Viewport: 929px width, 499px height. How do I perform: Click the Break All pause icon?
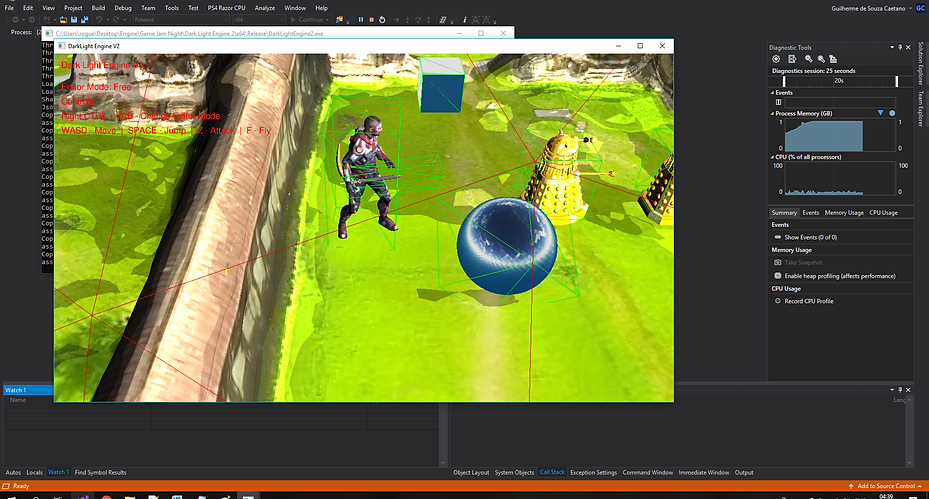click(360, 20)
